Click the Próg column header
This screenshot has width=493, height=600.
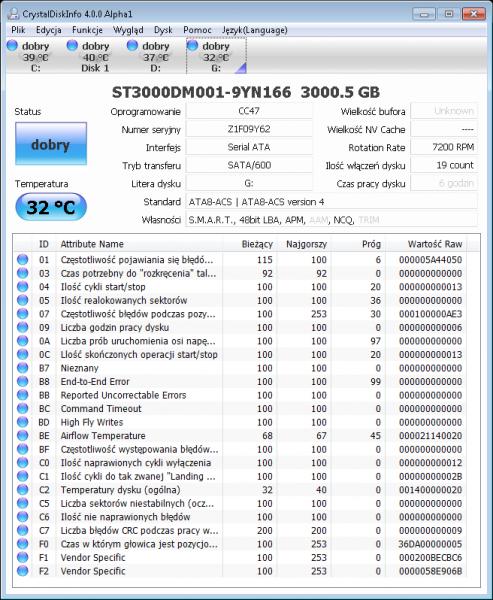click(358, 244)
